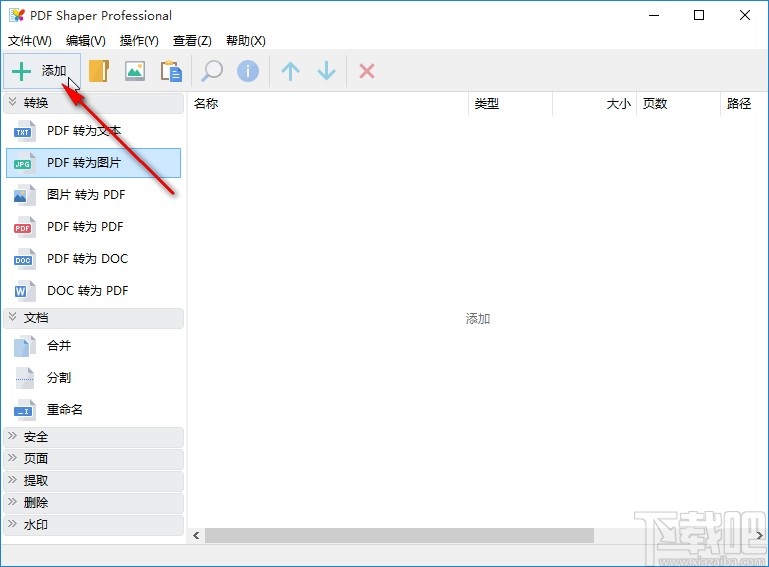Open the 文件(W) menu
This screenshot has width=769, height=567.
point(29,41)
